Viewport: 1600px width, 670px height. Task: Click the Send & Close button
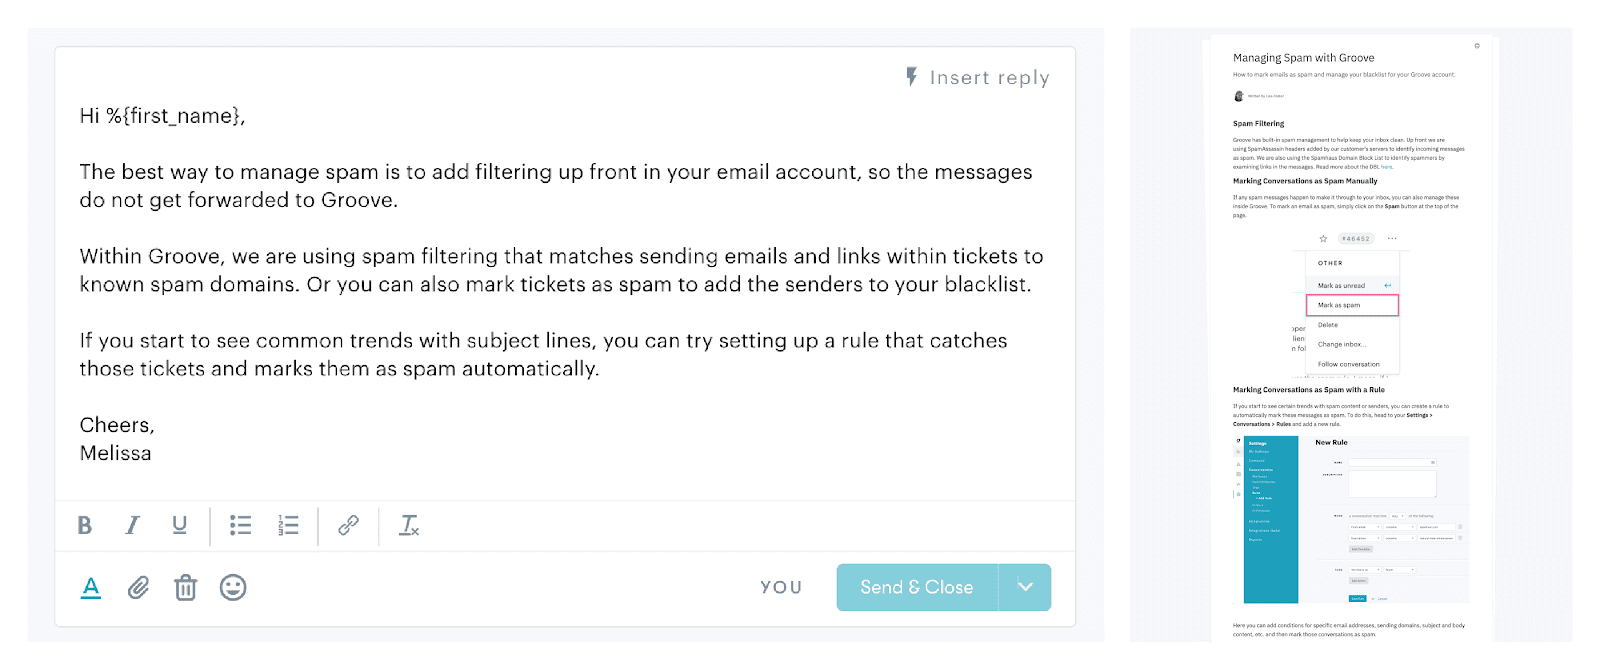pyautogui.click(x=916, y=587)
